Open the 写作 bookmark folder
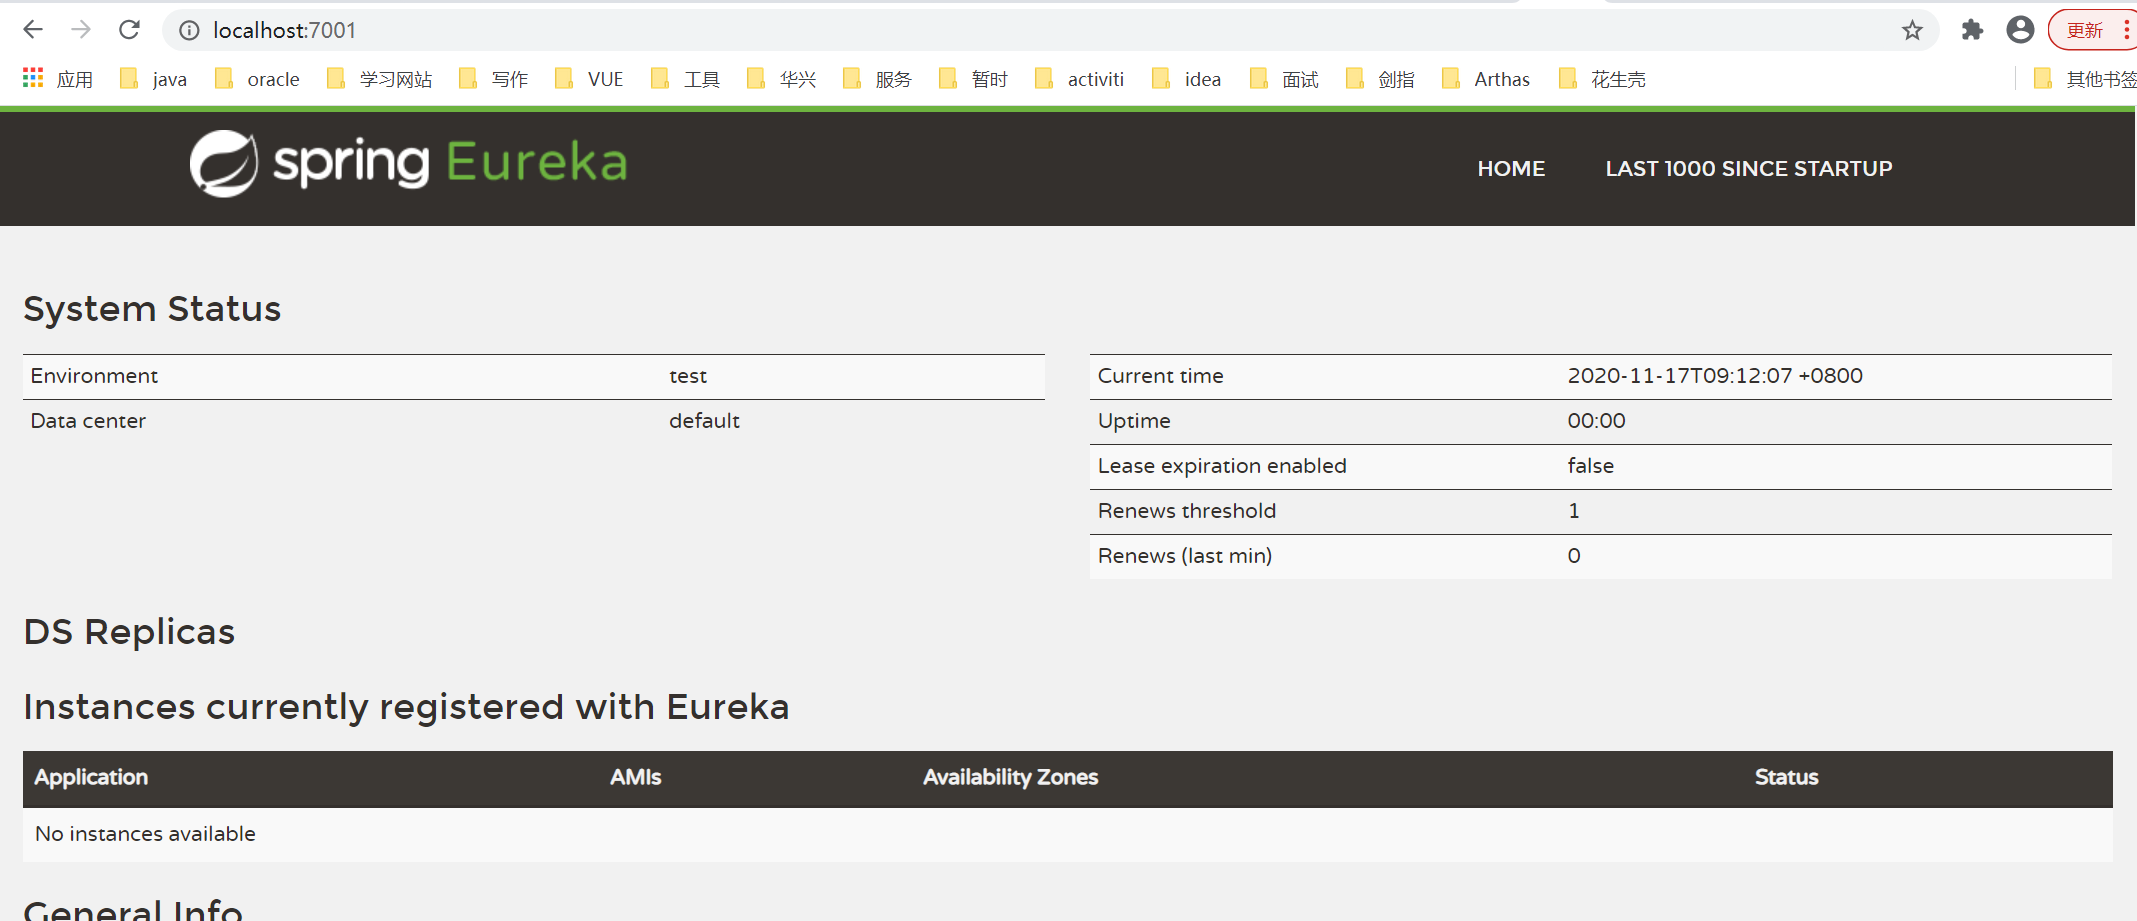Screen dimensions: 2137x921 pos(493,79)
